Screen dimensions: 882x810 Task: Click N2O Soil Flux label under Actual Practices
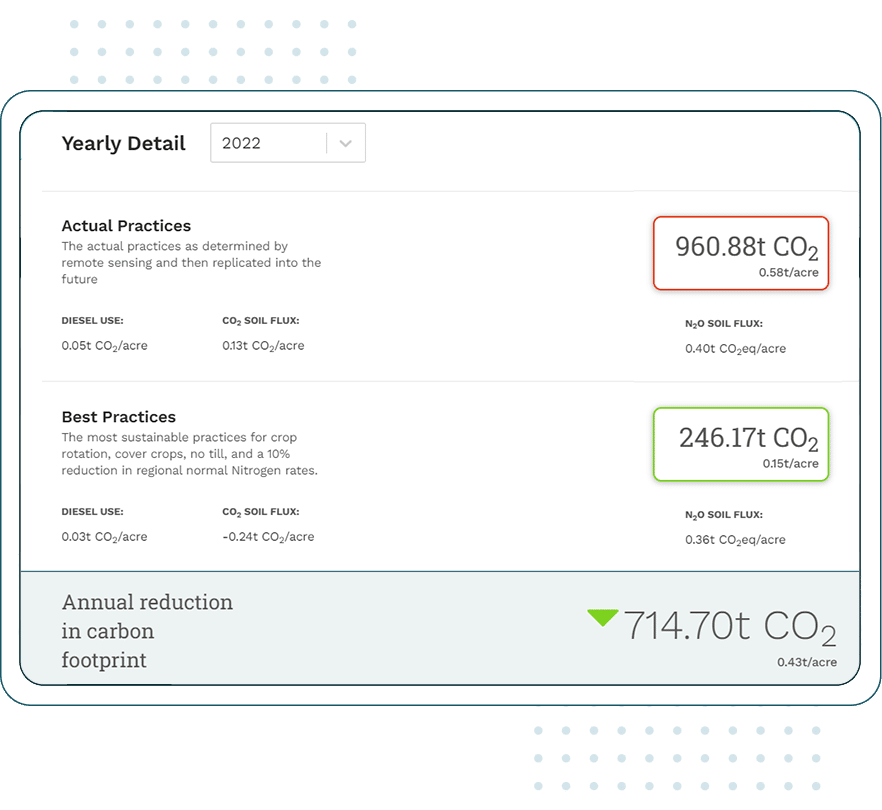pos(723,324)
